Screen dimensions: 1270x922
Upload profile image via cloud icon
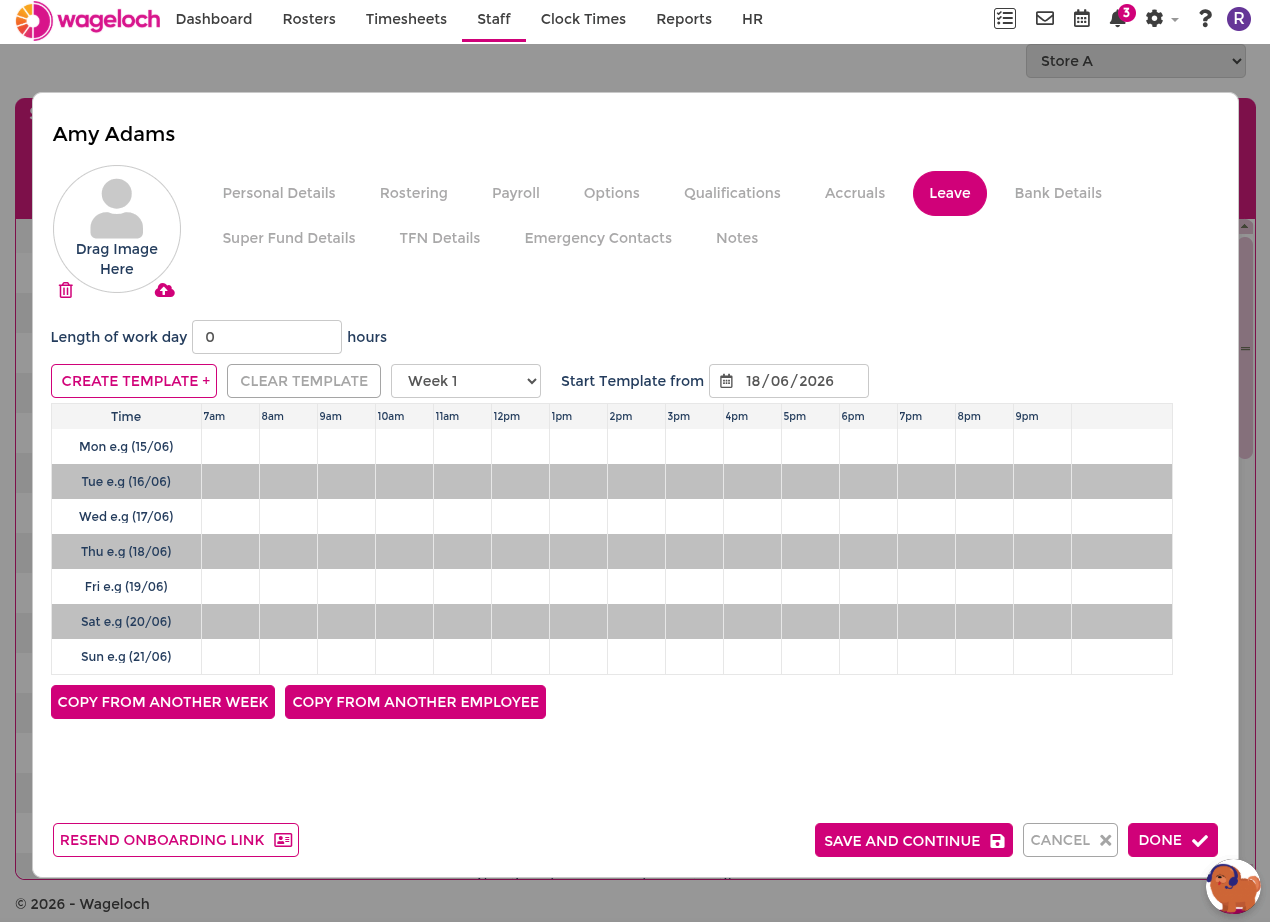pos(165,290)
